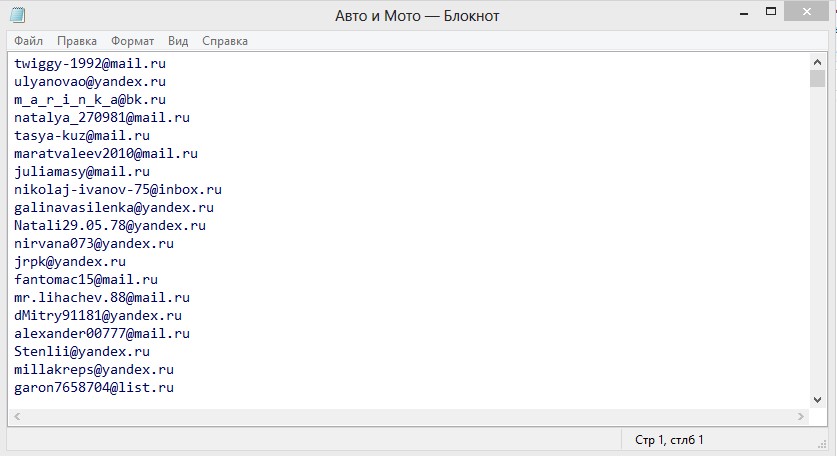The width and height of the screenshot is (837, 456).
Task: Minimize the Блокнот window
Action: click(744, 13)
